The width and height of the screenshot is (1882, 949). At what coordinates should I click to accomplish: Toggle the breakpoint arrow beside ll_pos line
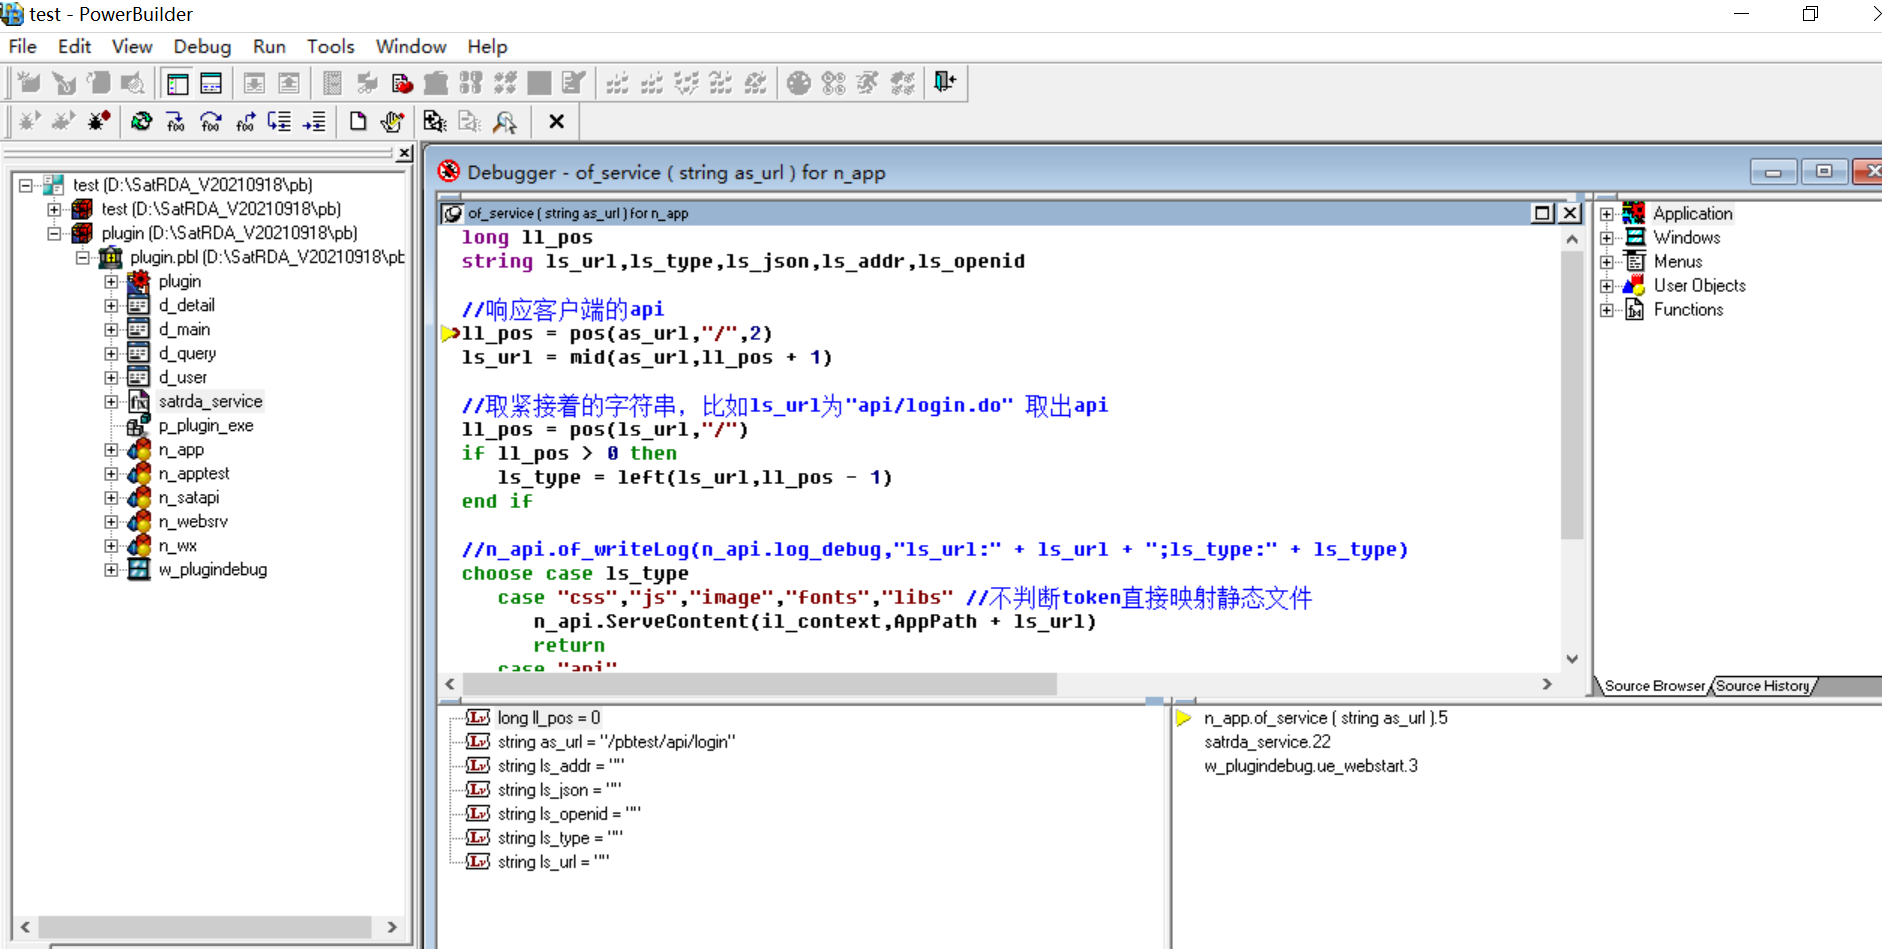449,333
